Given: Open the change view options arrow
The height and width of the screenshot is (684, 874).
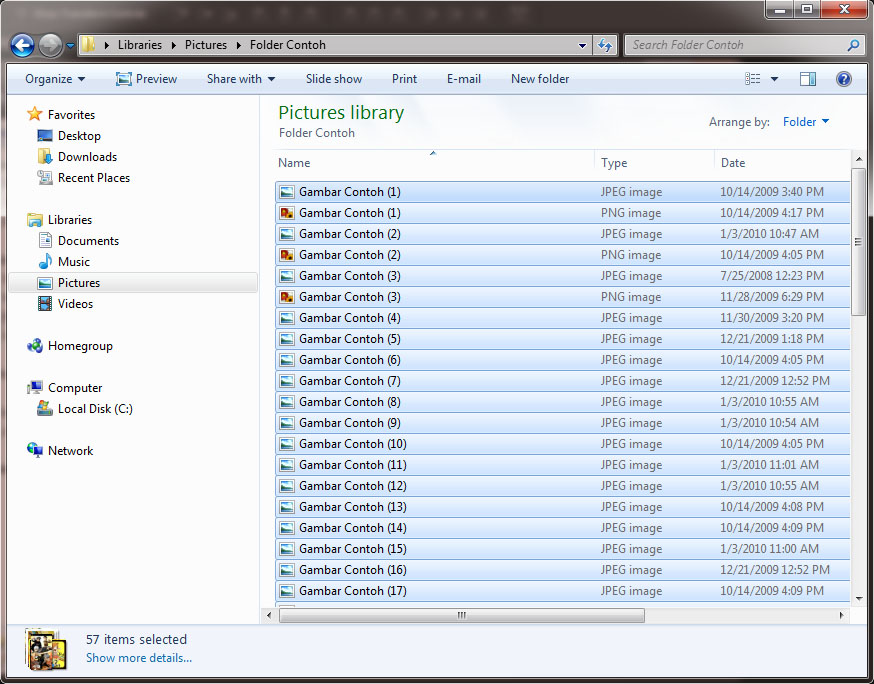Looking at the screenshot, I should coord(775,79).
